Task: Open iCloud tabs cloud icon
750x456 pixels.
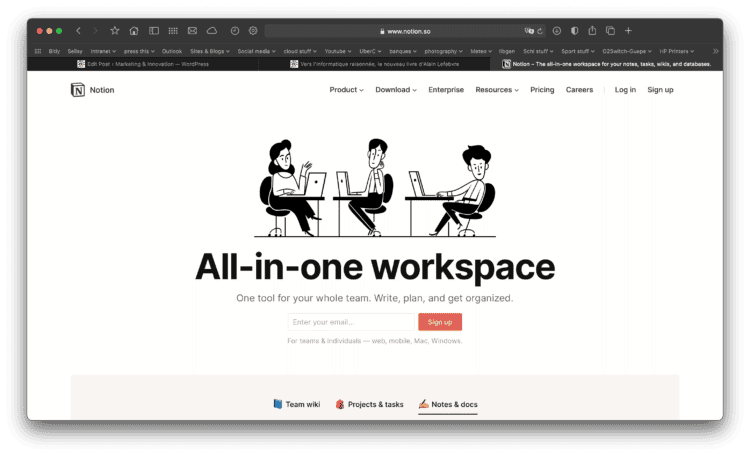Action: (212, 31)
